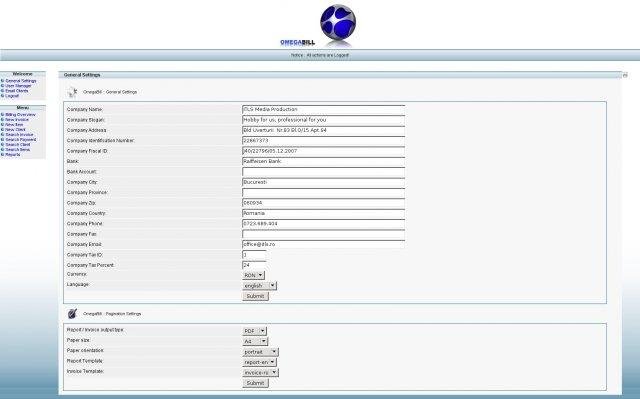640x399 pixels.
Task: Click the Pagination Settings section pen icon
Action: [72, 314]
